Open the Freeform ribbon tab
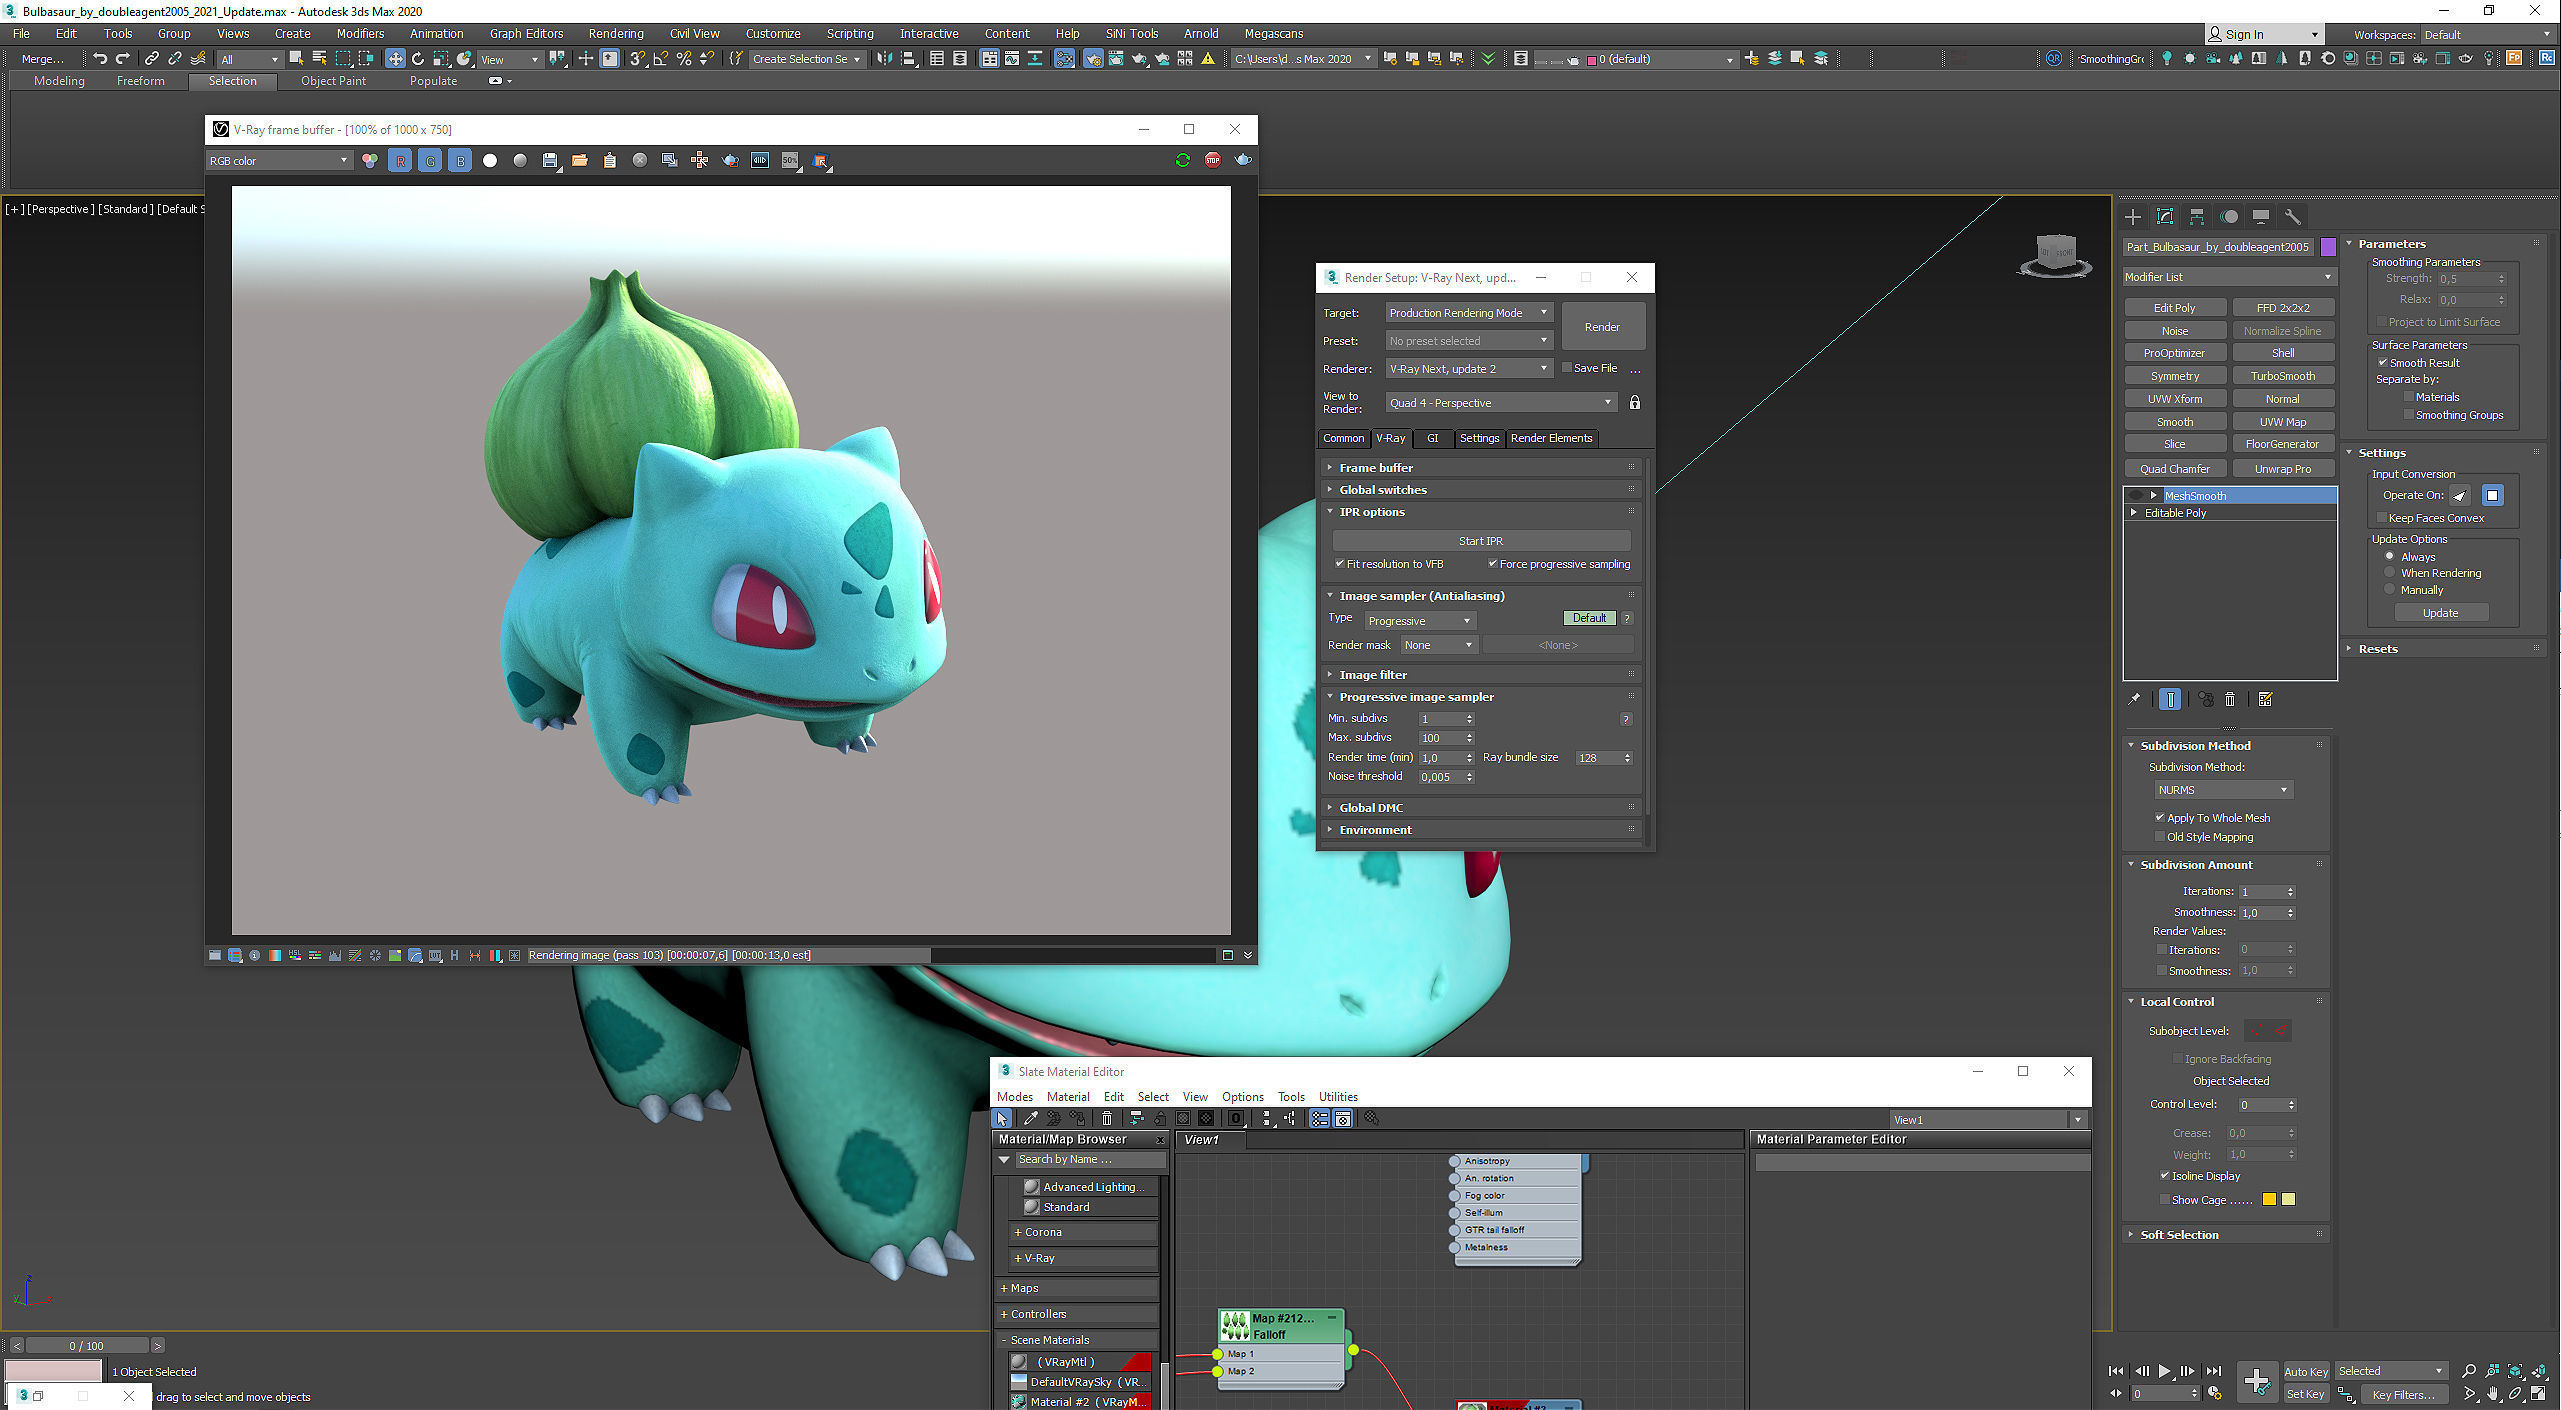The width and height of the screenshot is (2561, 1410). click(x=140, y=81)
